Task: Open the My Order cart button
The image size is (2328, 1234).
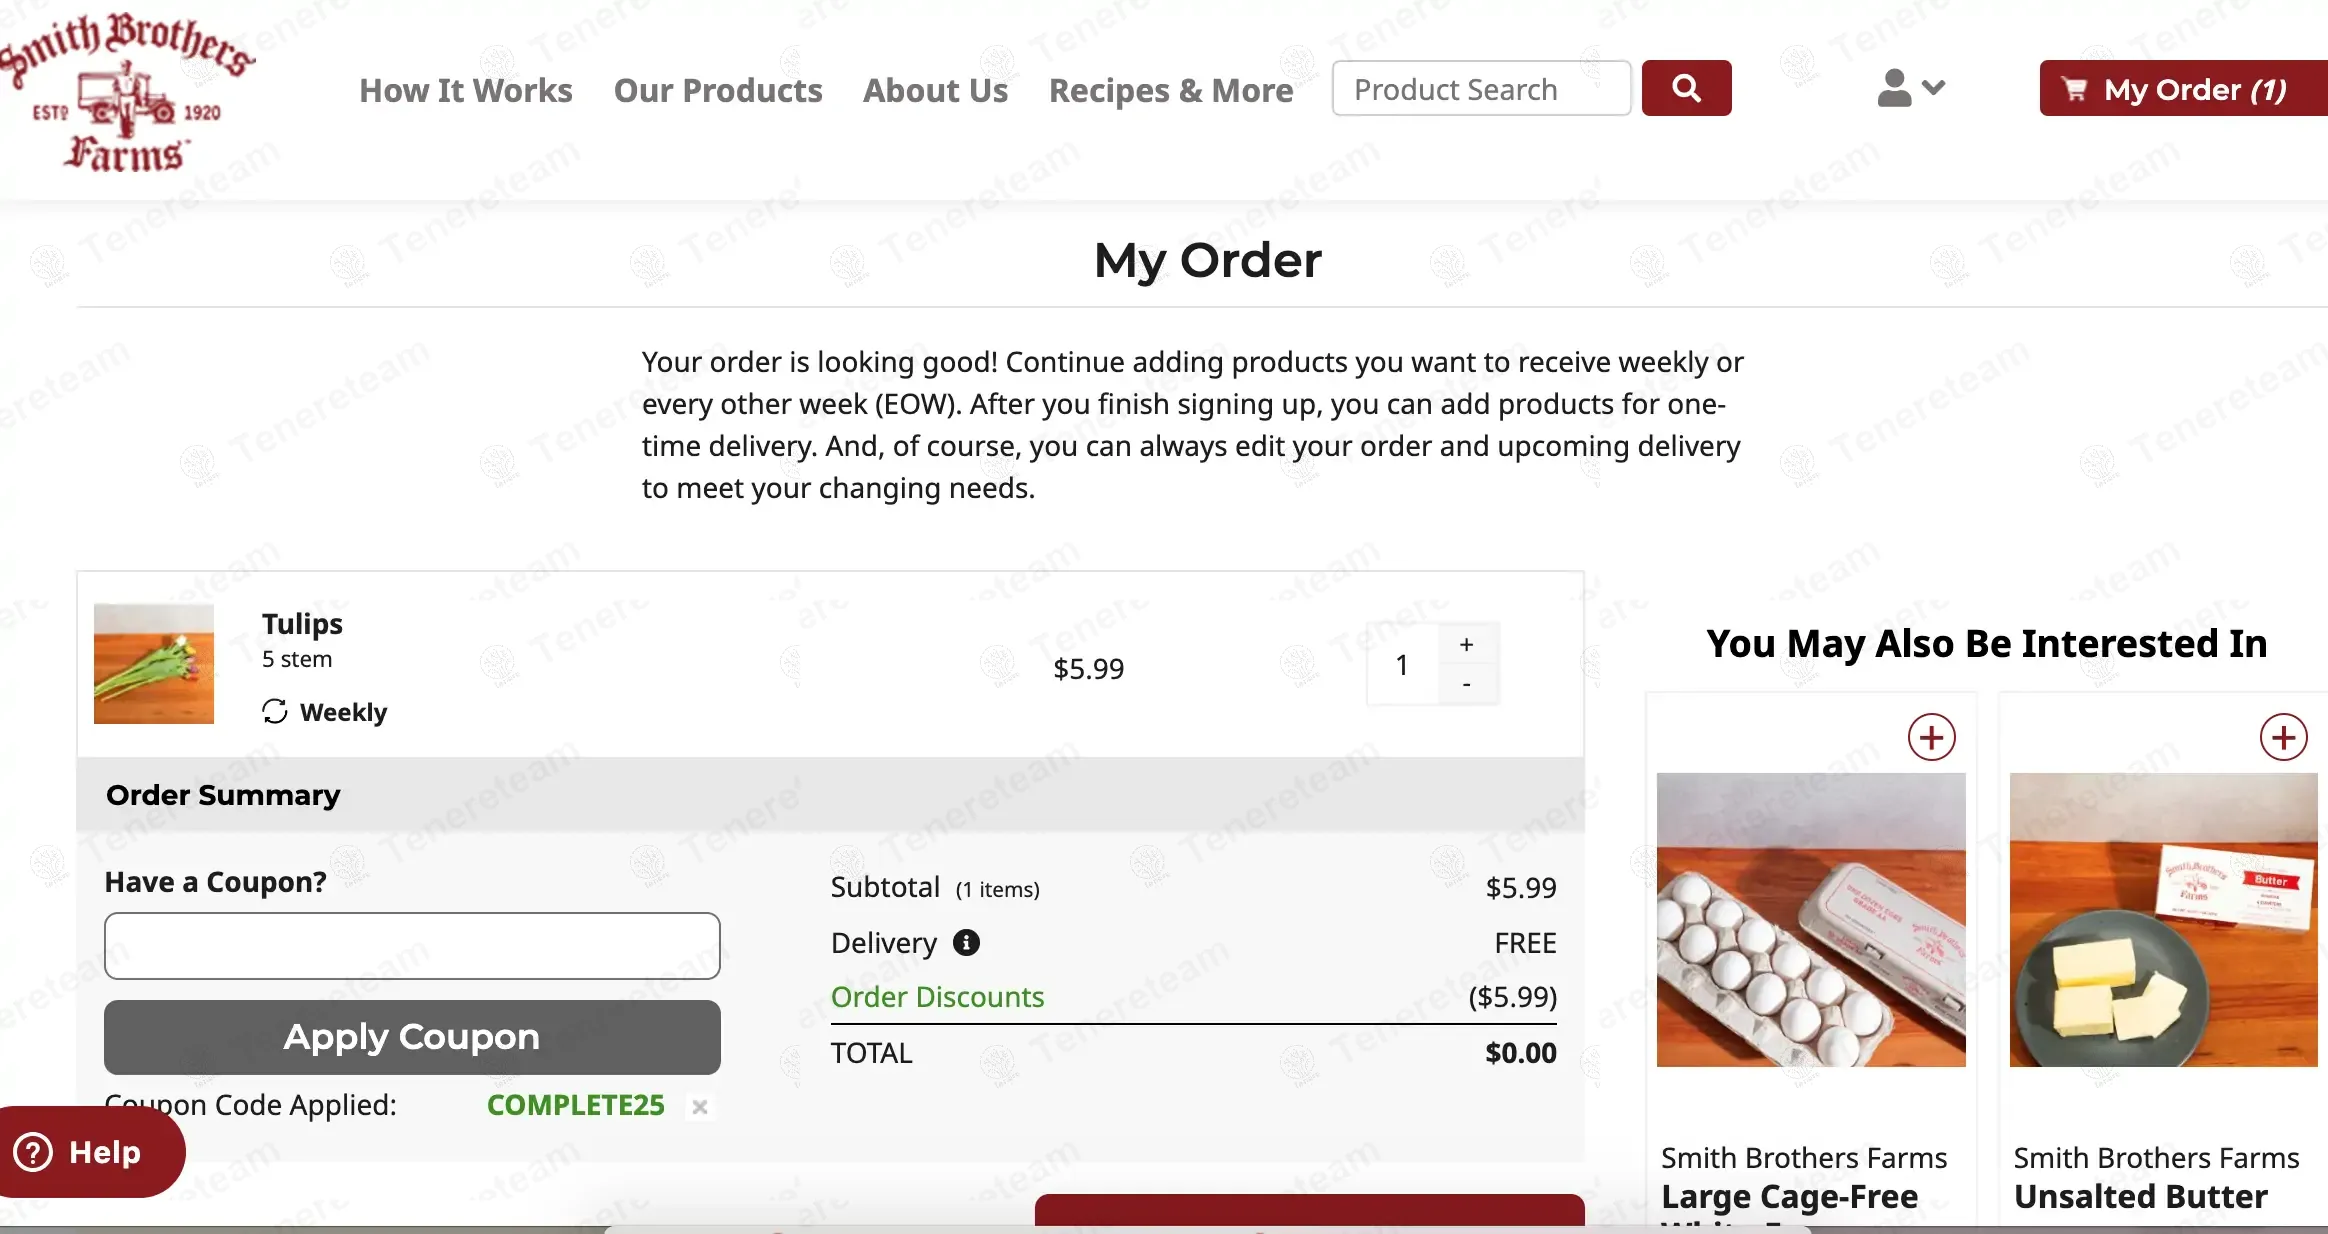Action: (2182, 89)
